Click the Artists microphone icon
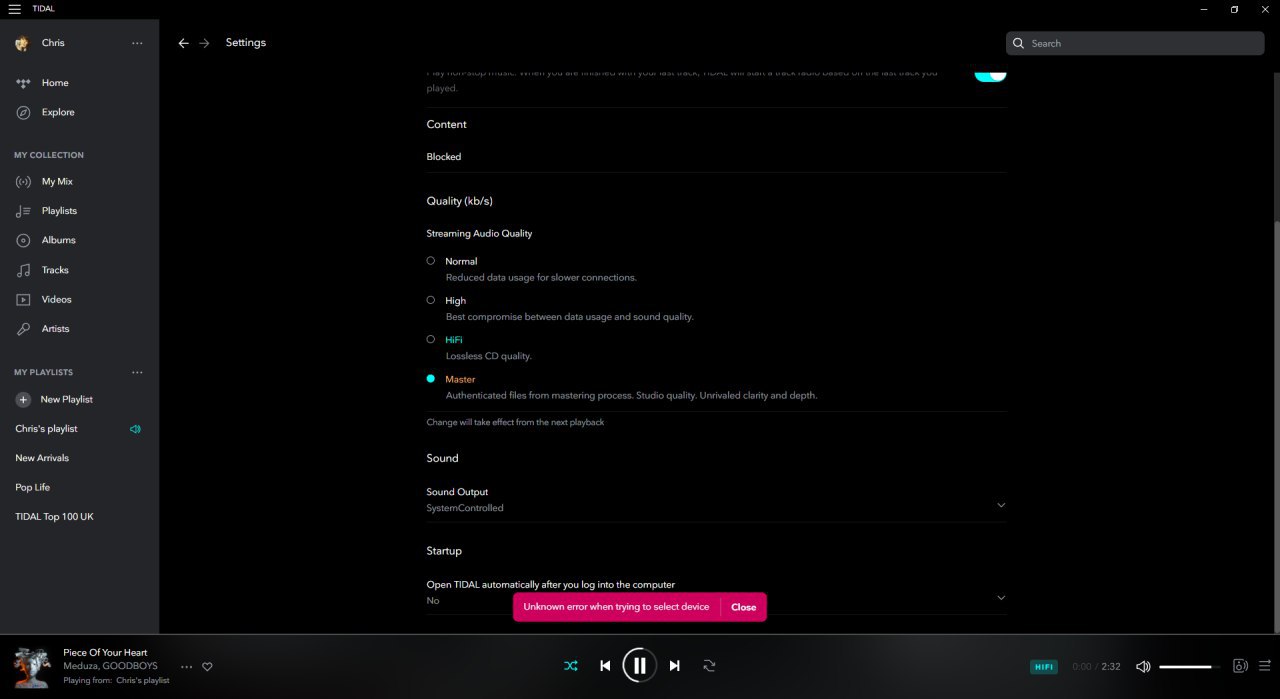This screenshot has height=699, width=1280. coord(23,329)
